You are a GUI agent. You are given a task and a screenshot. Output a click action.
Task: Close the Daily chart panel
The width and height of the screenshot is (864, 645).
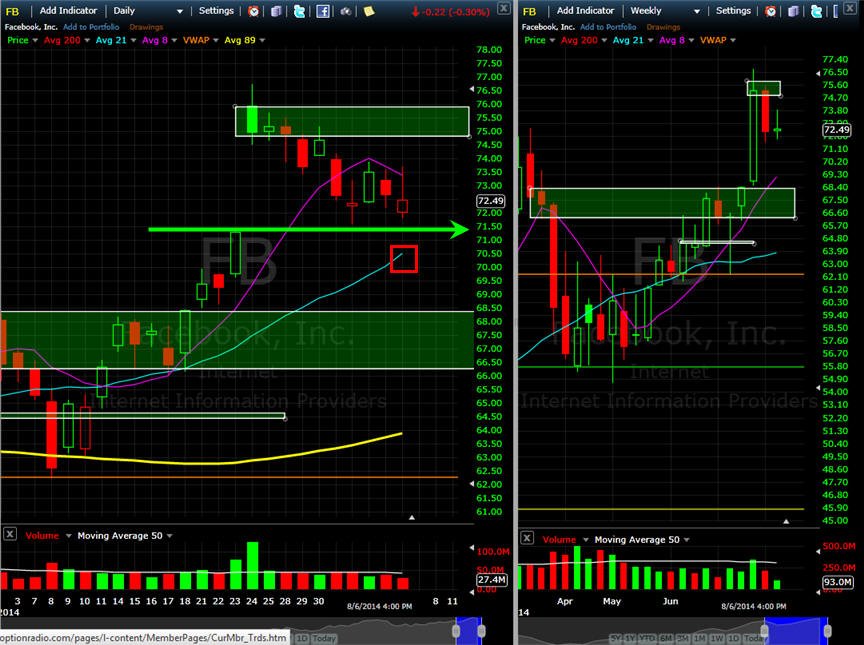[x=504, y=8]
